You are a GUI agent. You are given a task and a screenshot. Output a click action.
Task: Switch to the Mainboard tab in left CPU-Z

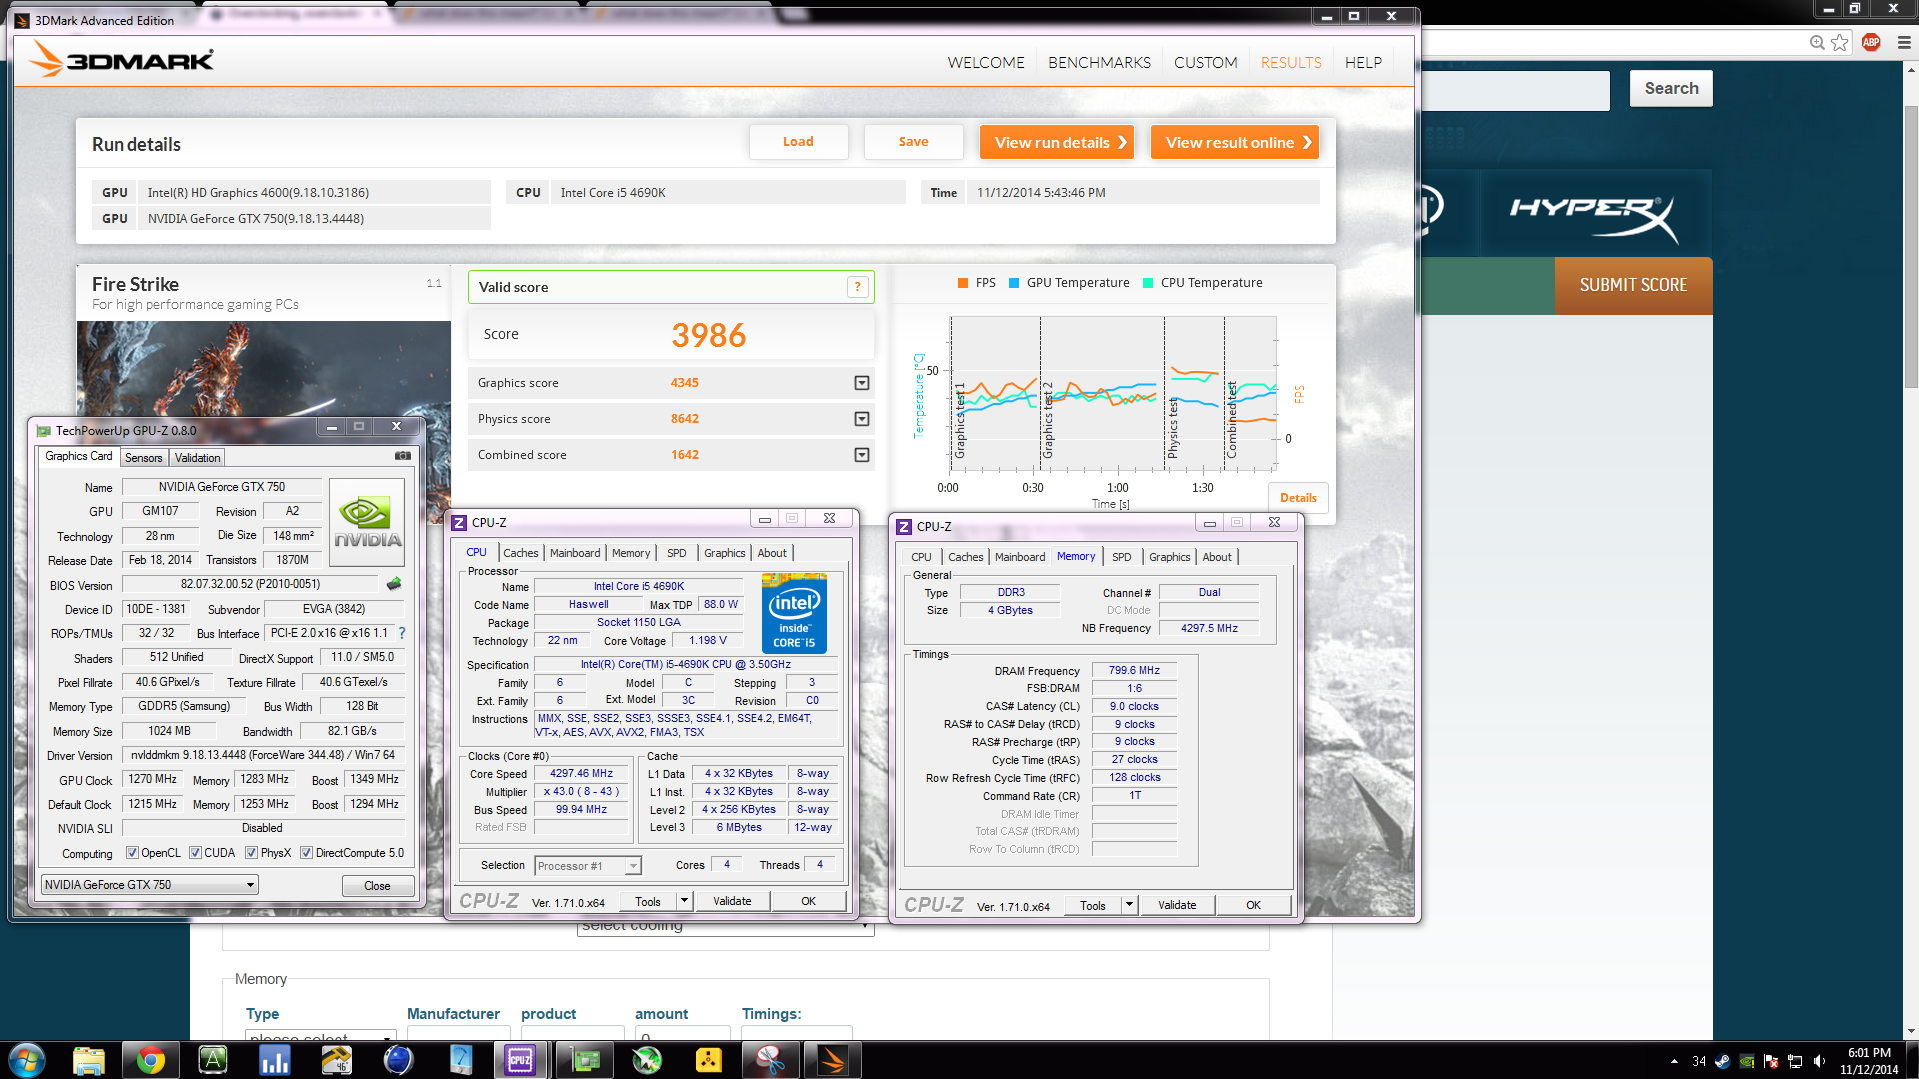click(575, 553)
